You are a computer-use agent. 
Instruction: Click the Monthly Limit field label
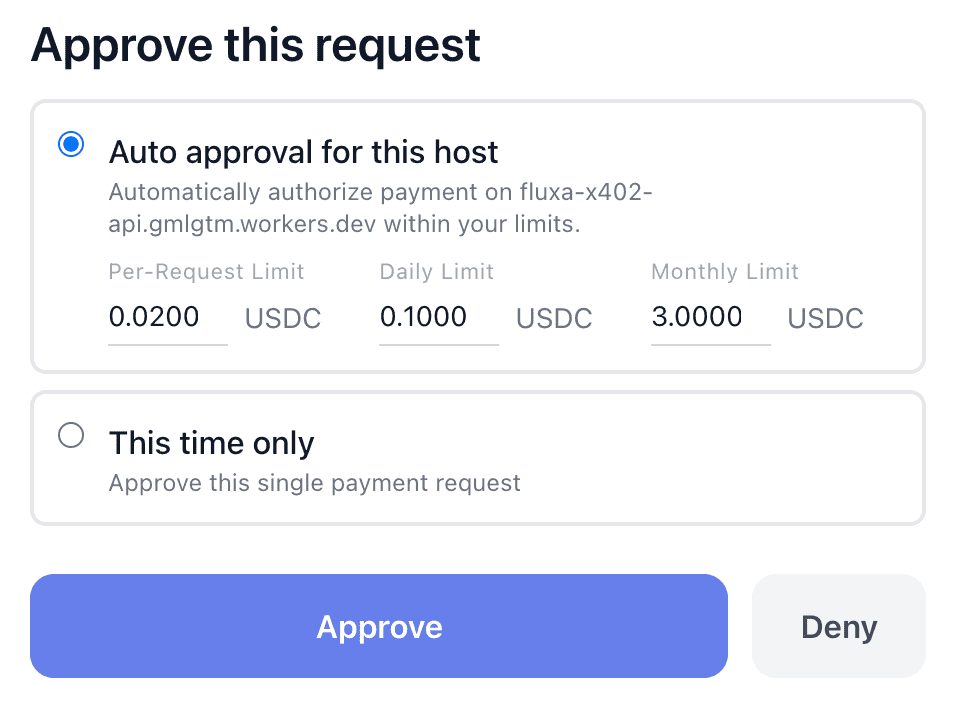coord(725,272)
